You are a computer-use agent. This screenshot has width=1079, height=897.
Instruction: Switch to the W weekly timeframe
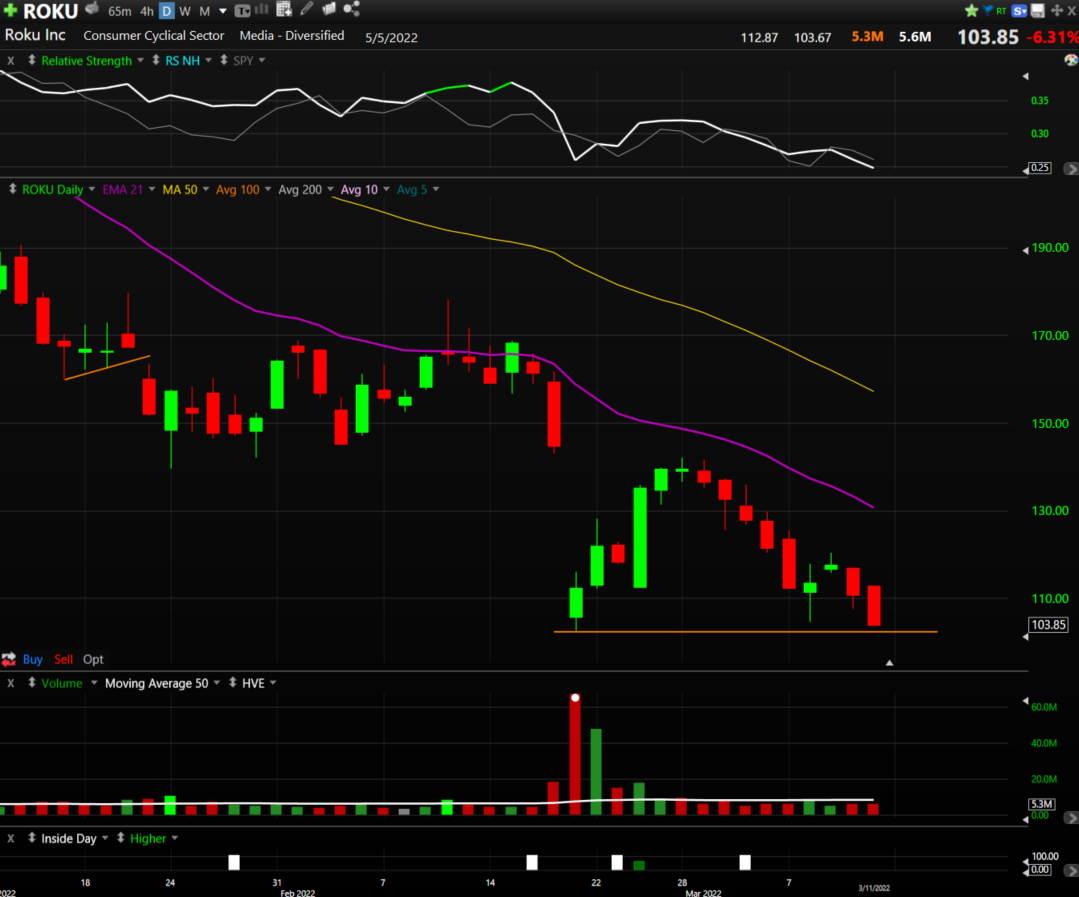tap(185, 11)
